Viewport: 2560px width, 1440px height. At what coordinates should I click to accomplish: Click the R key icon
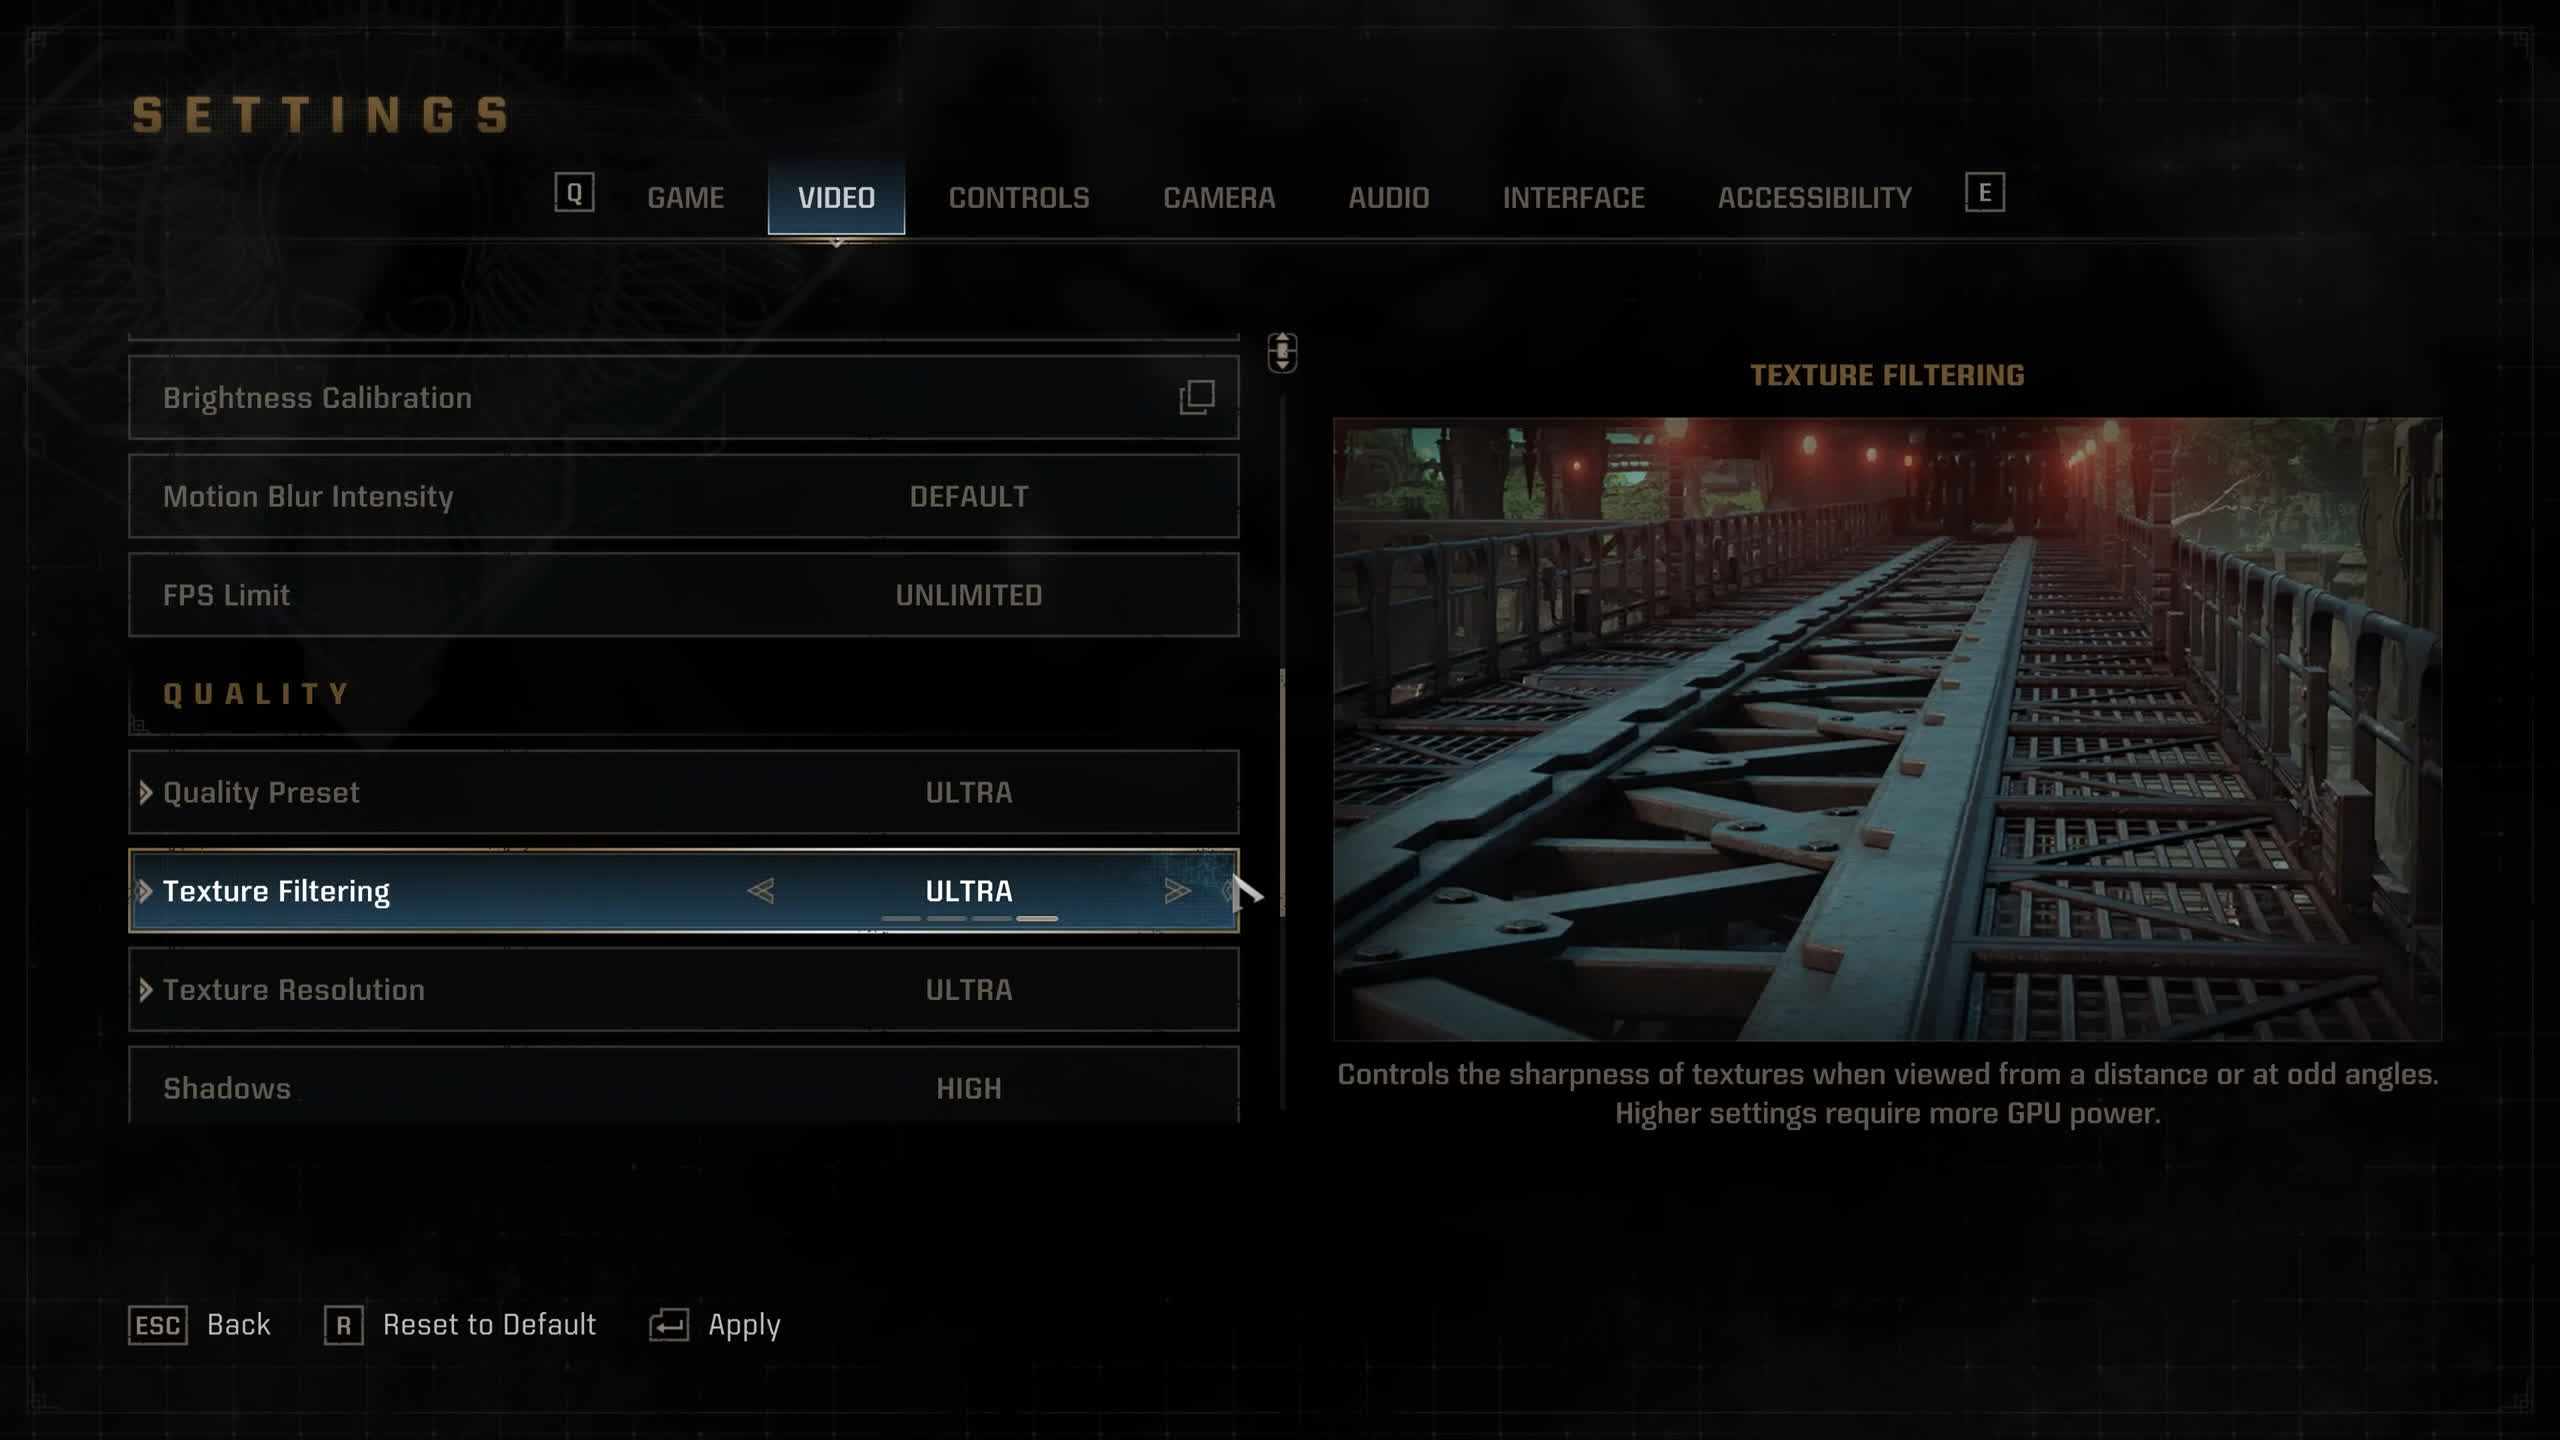343,1325
